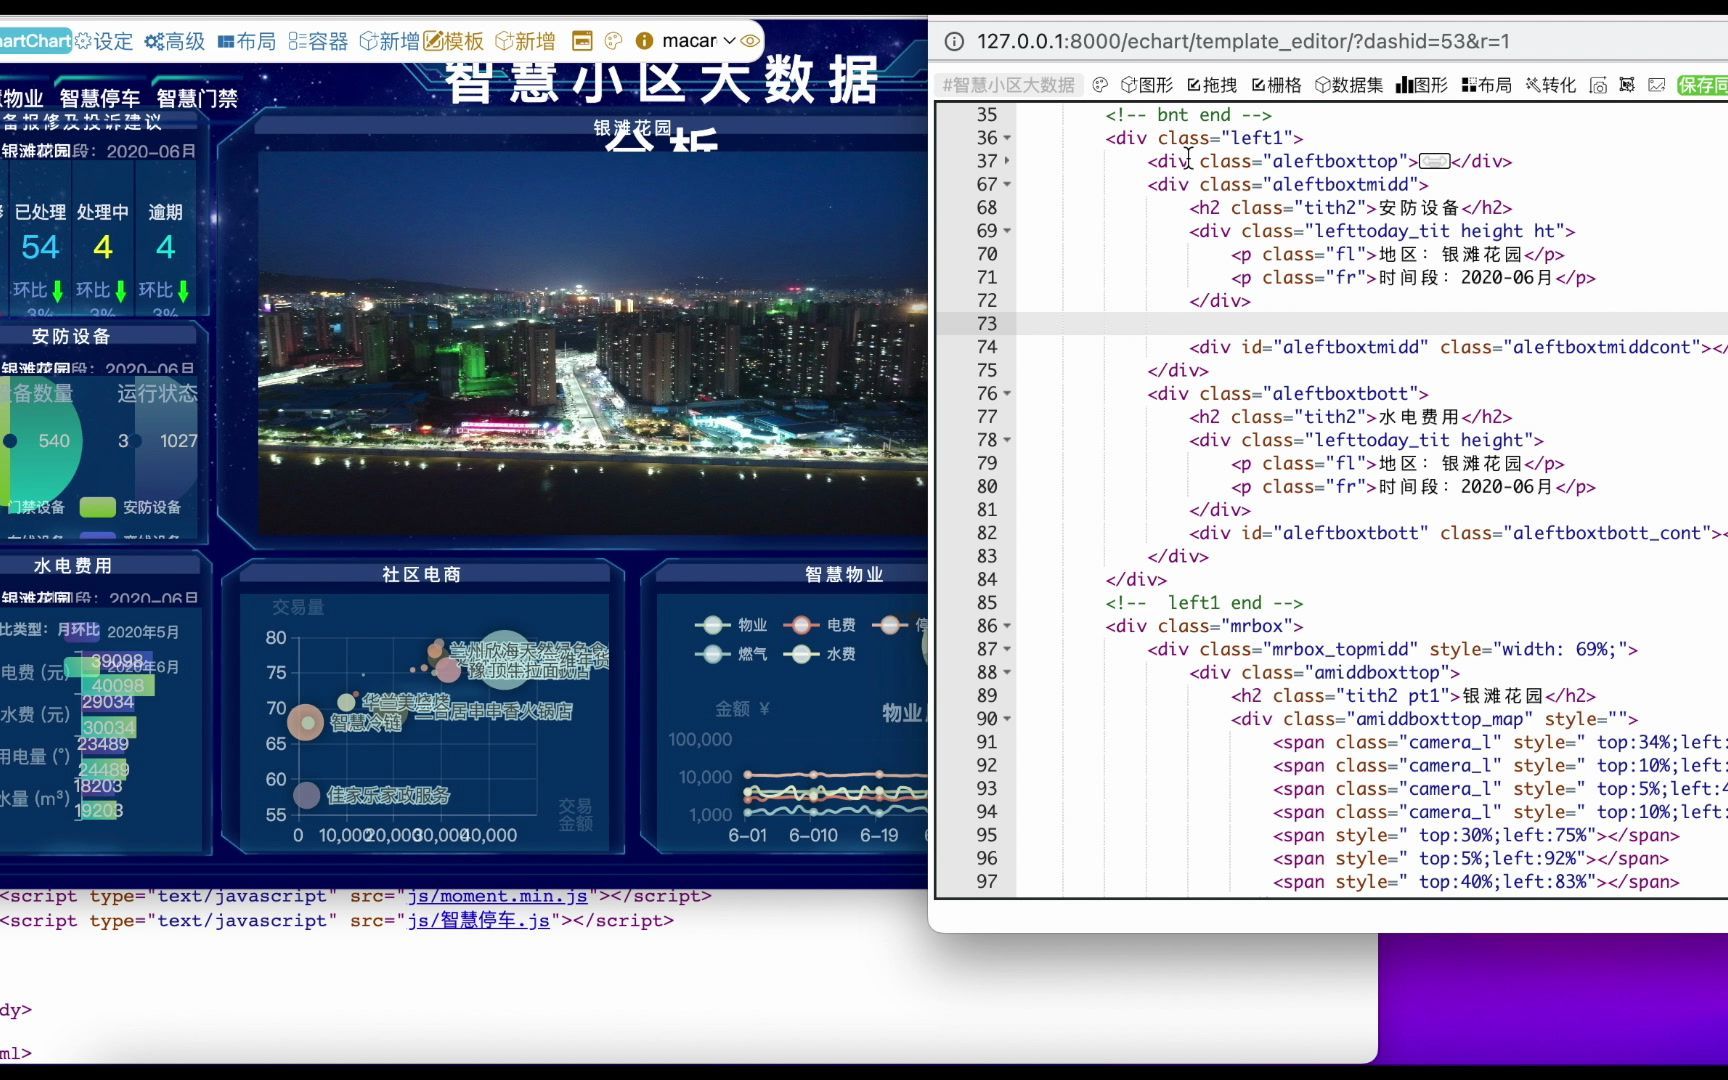Open 容器 container tool in left toolbar

point(318,41)
